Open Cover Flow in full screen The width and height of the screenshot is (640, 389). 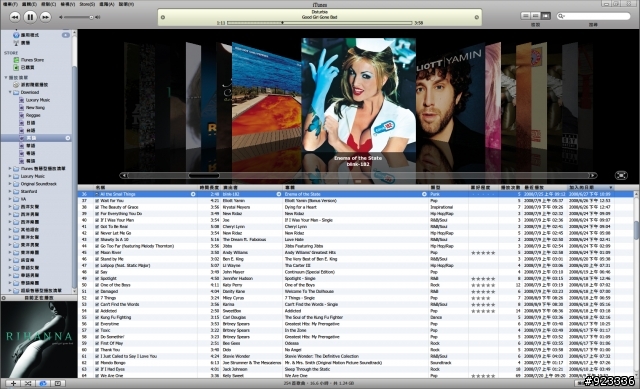(621, 175)
